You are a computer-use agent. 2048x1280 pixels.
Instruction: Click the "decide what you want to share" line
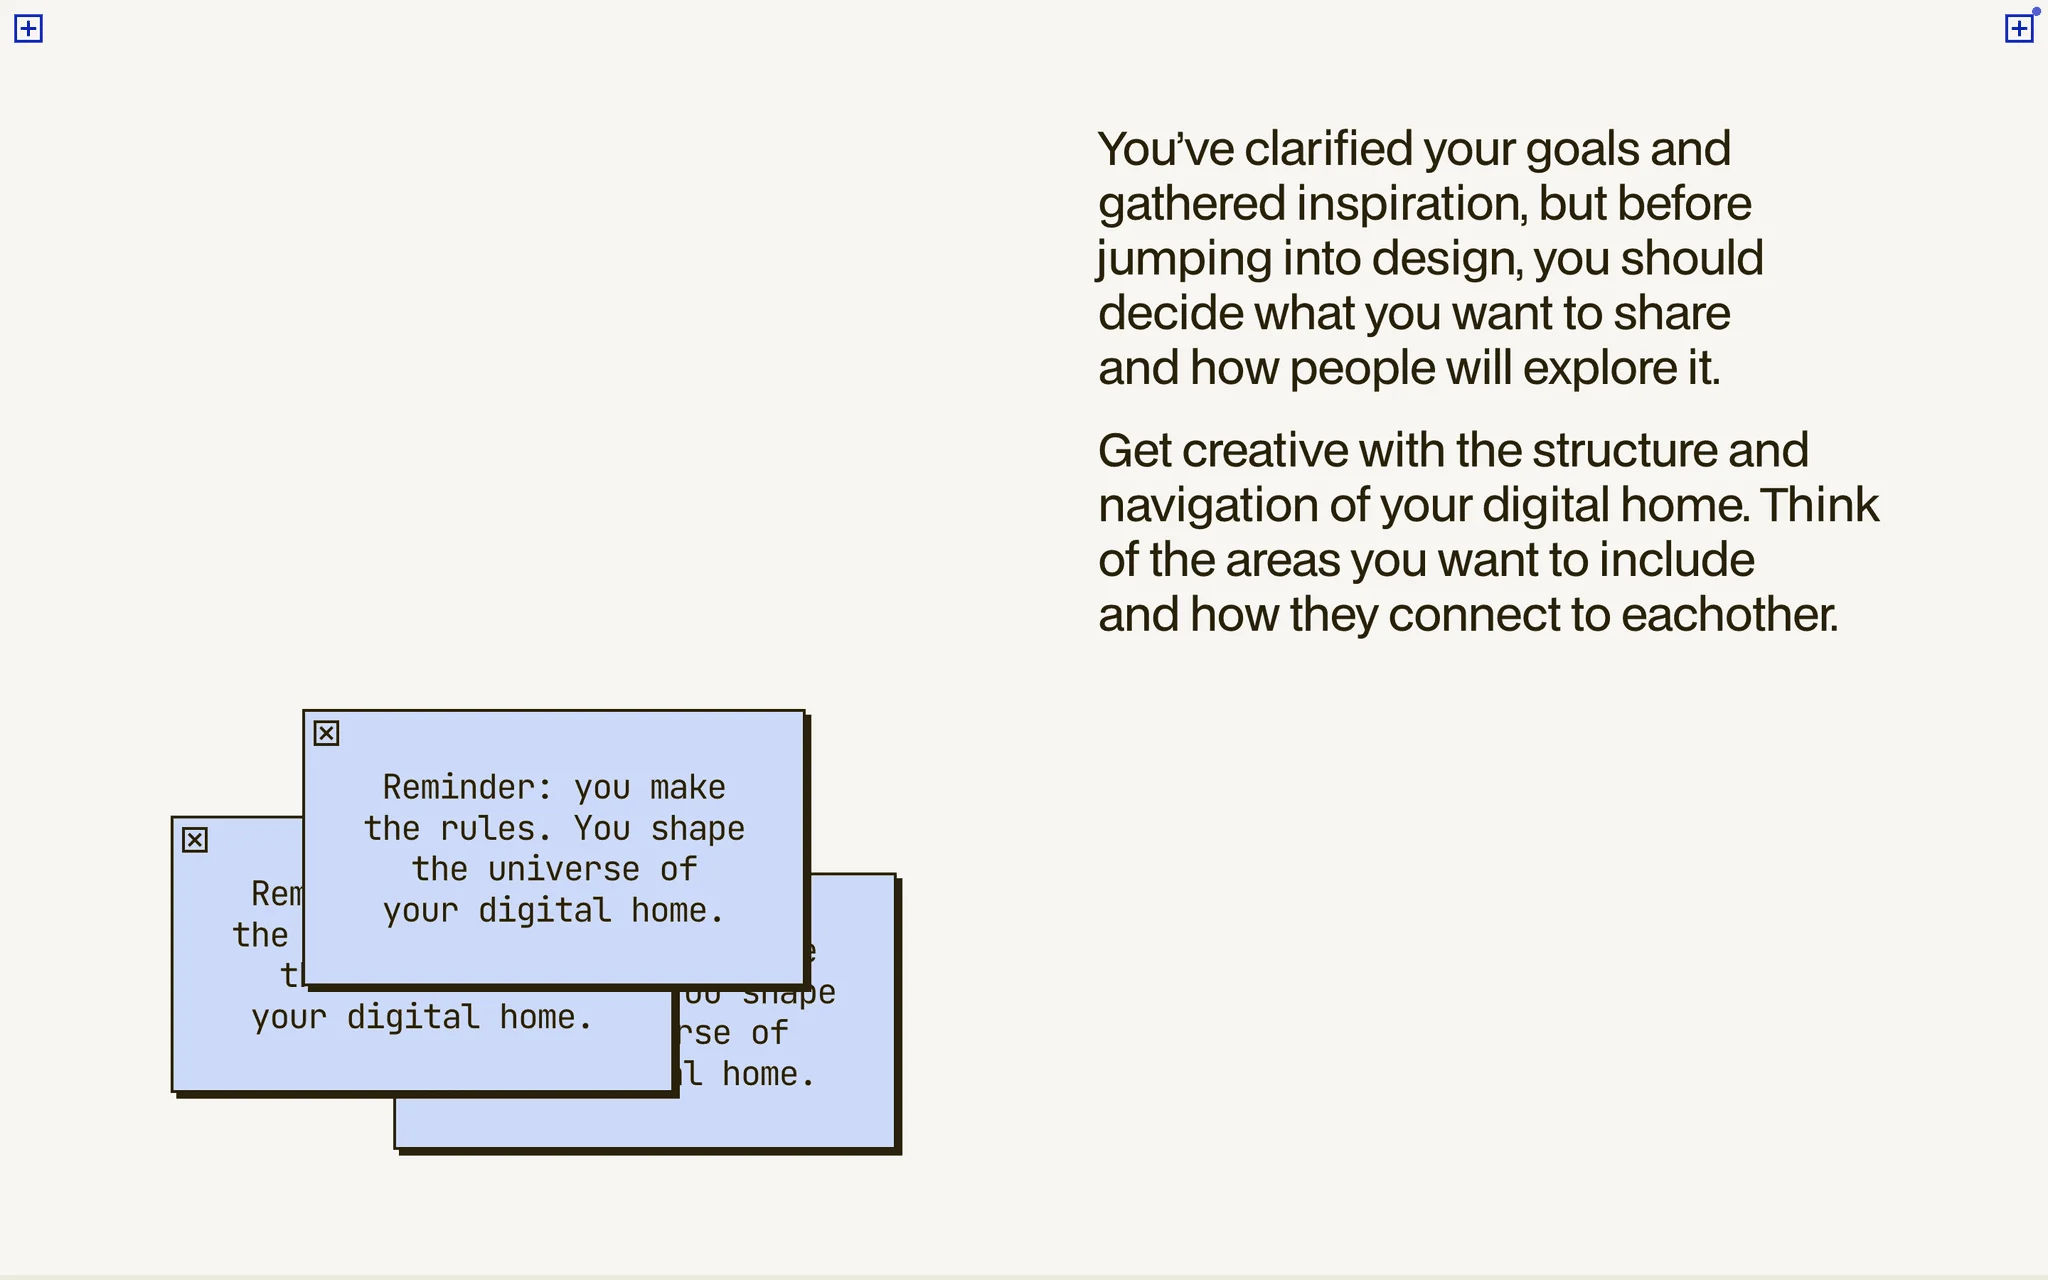[1413, 314]
